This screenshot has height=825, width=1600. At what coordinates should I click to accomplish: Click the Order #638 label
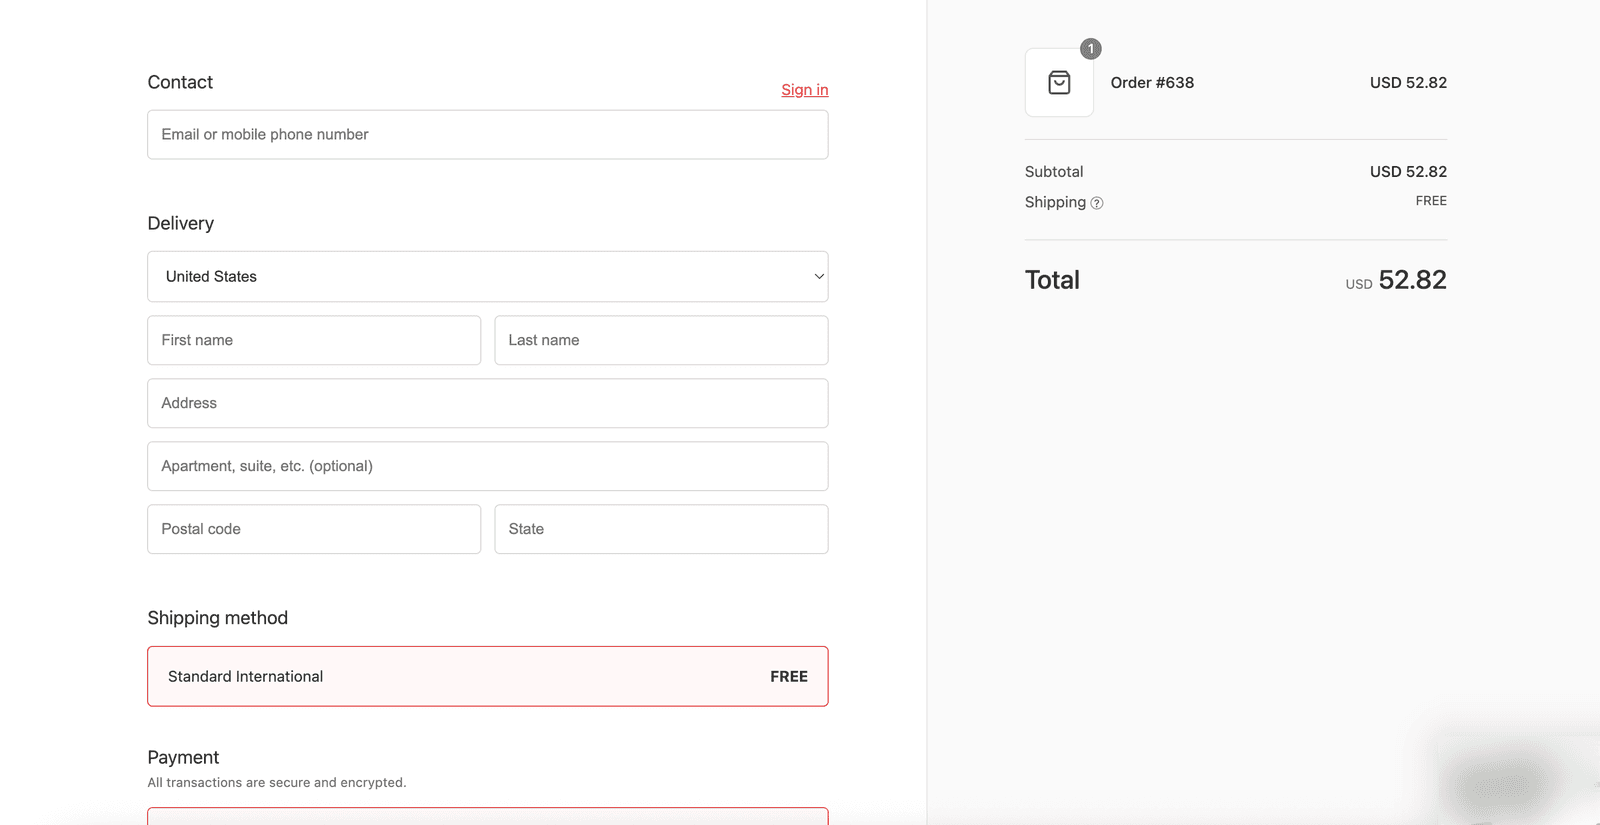coord(1152,83)
